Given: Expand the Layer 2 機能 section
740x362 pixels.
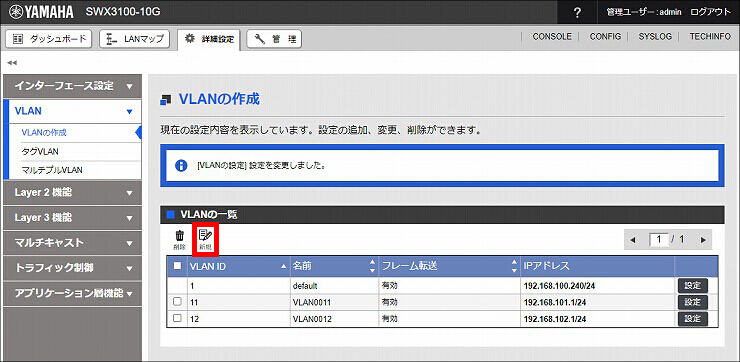Looking at the screenshot, I should tap(72, 193).
